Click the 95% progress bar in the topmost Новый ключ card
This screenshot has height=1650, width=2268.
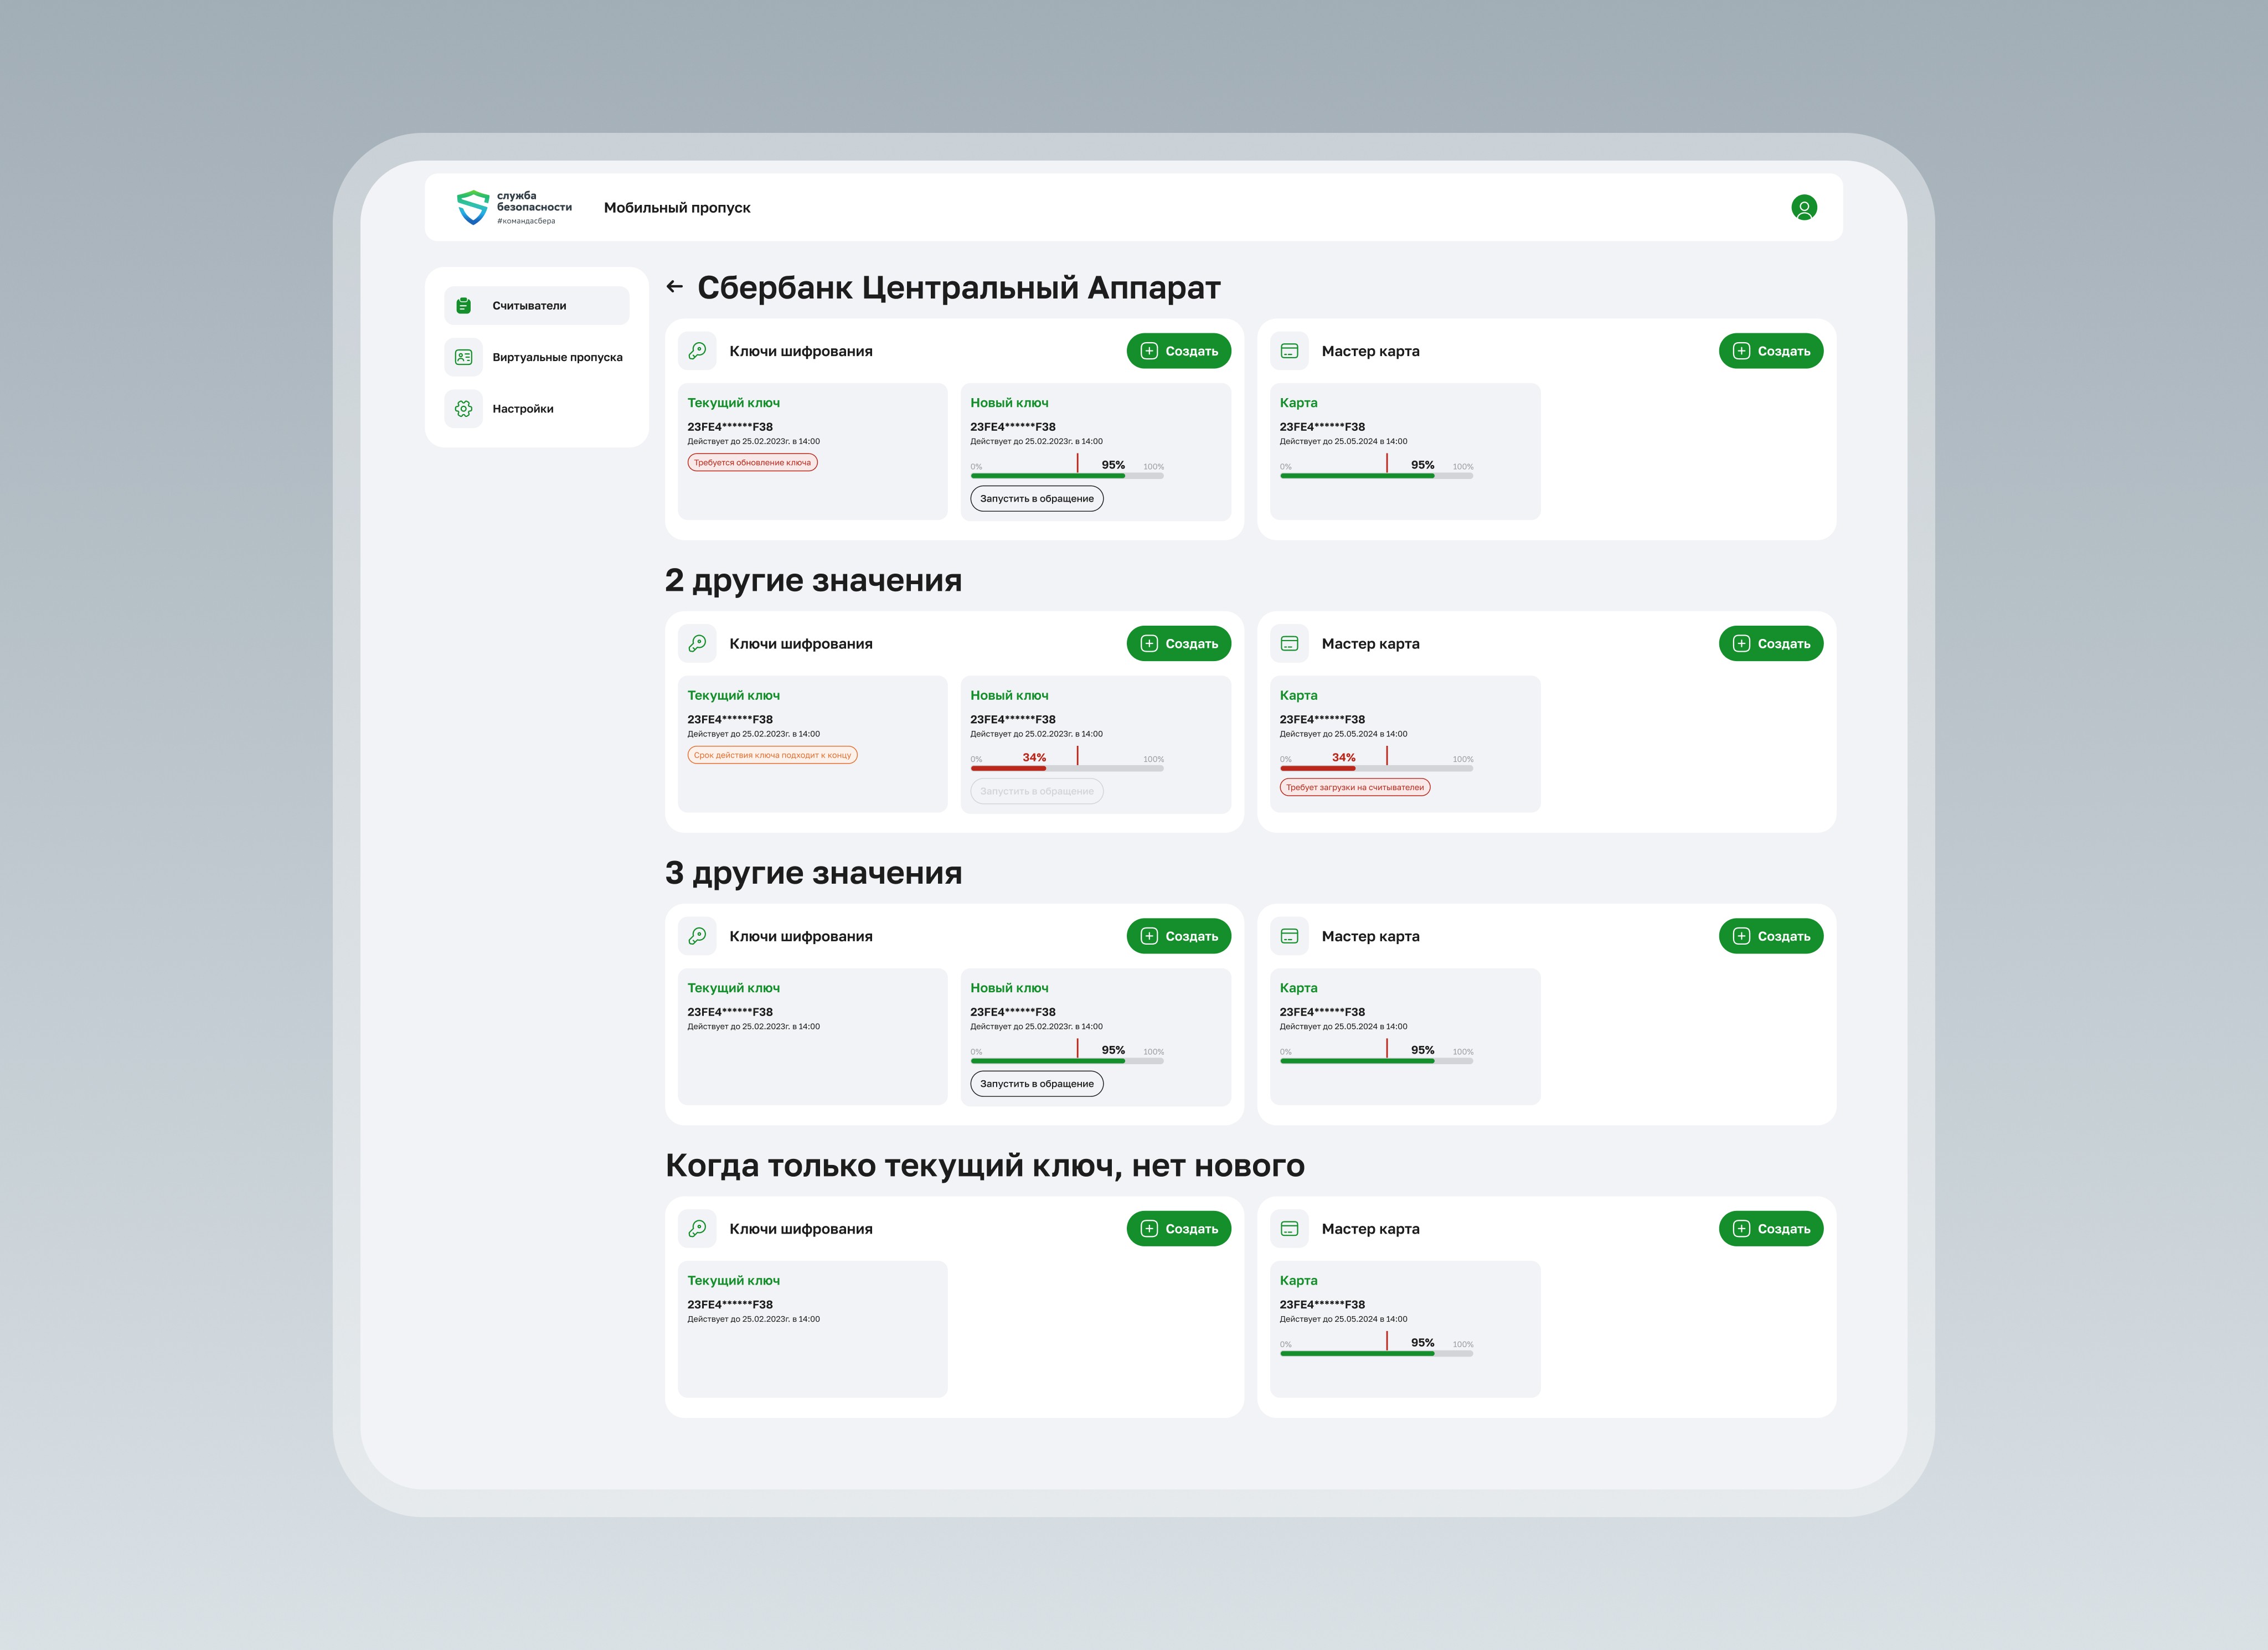coord(1067,476)
